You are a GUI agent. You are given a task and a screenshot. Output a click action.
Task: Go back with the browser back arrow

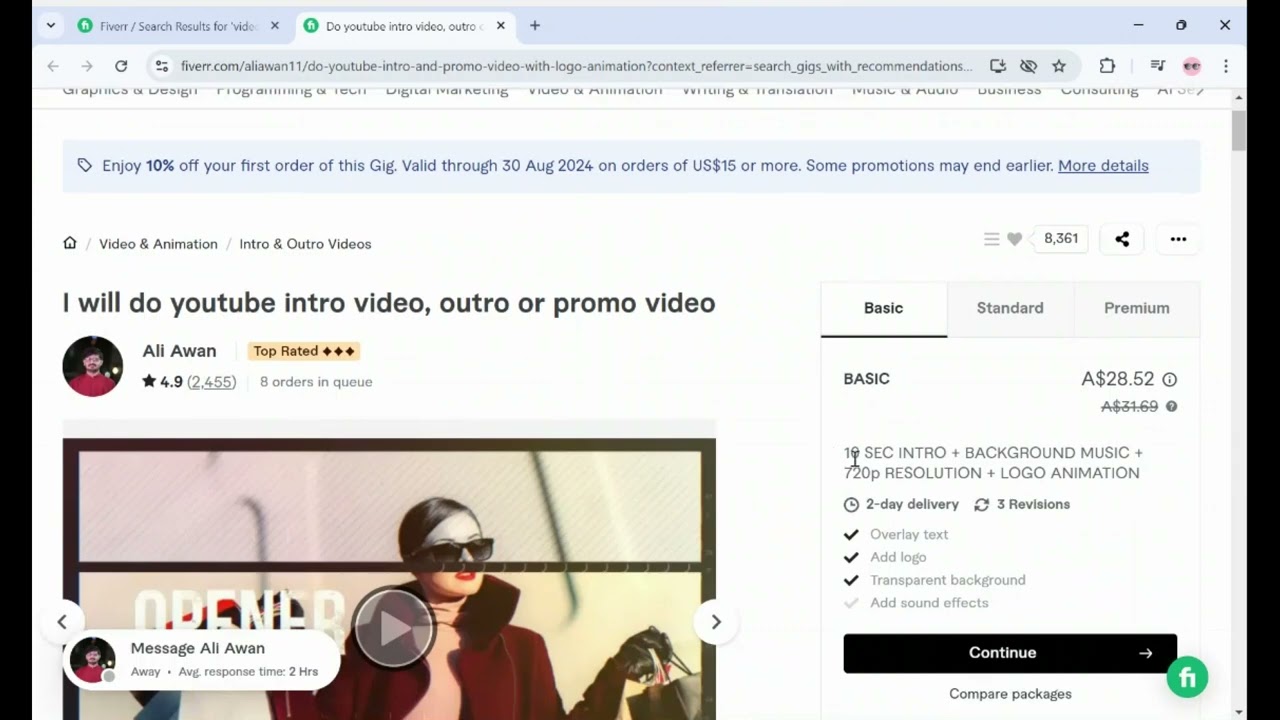click(x=53, y=66)
